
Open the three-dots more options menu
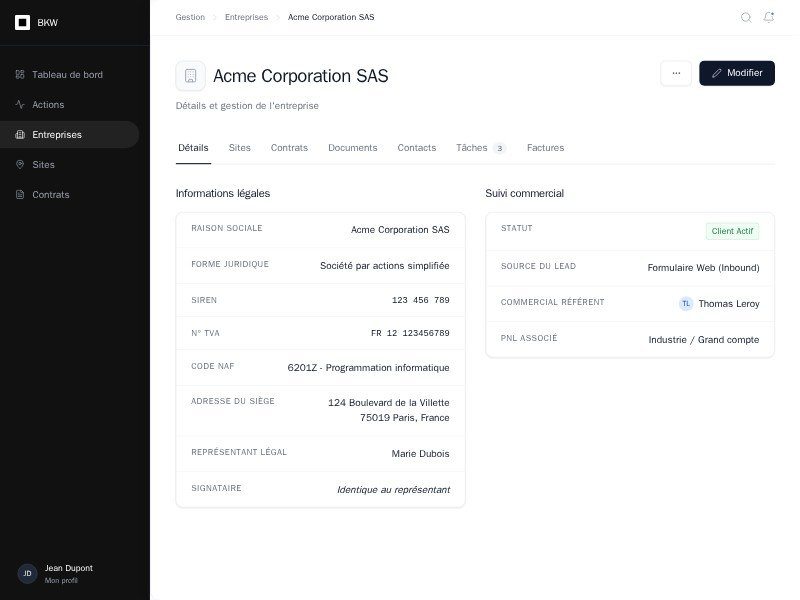tap(676, 73)
